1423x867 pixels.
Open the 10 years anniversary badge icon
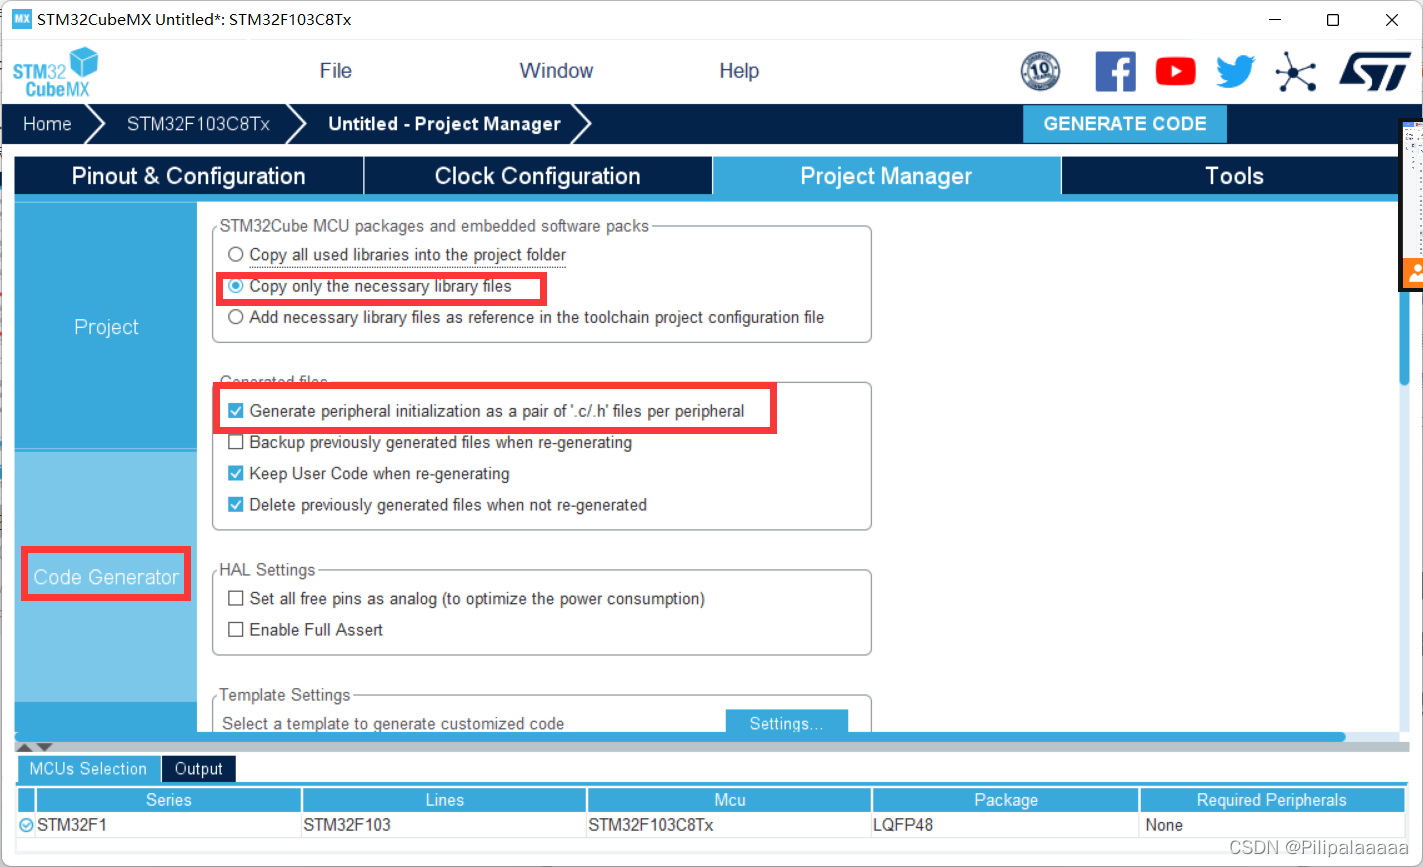pyautogui.click(x=1040, y=72)
